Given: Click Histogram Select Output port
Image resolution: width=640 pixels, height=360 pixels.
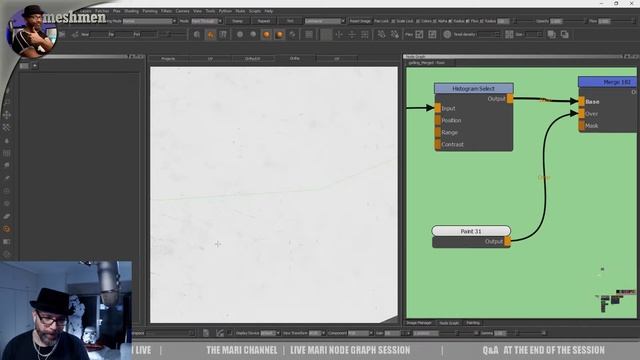Looking at the screenshot, I should (510, 98).
